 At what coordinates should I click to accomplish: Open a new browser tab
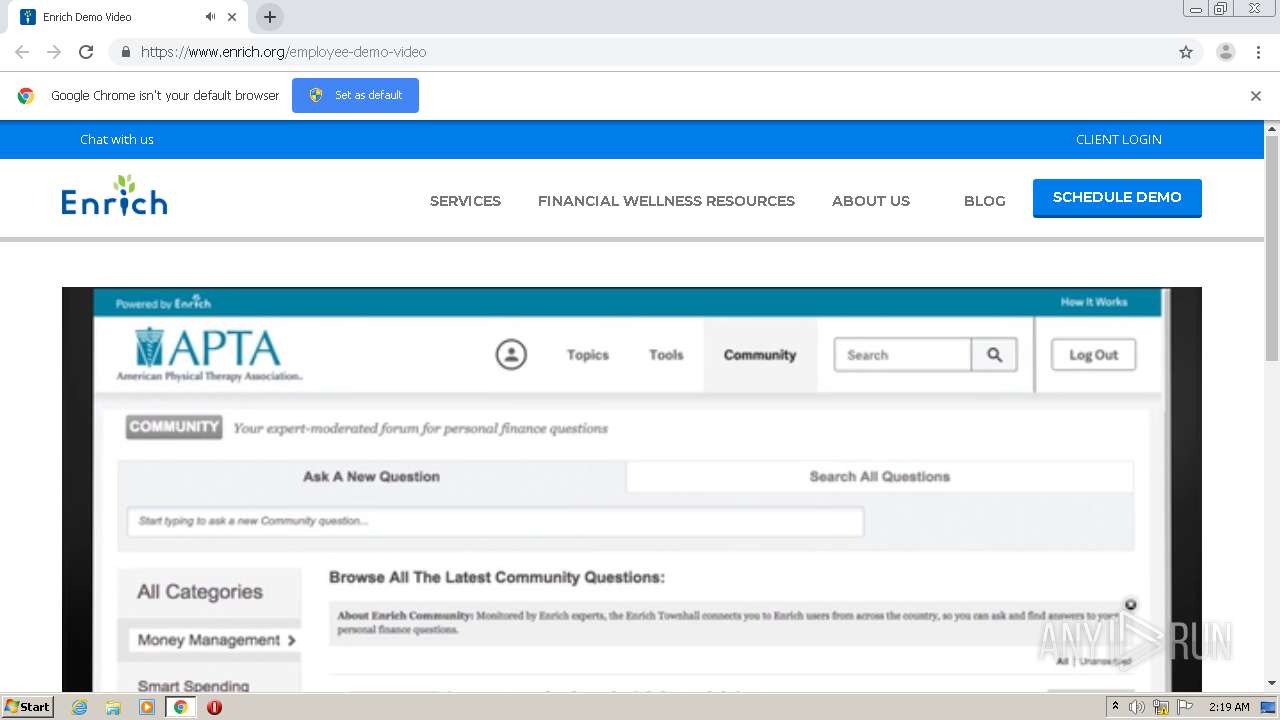pyautogui.click(x=269, y=17)
